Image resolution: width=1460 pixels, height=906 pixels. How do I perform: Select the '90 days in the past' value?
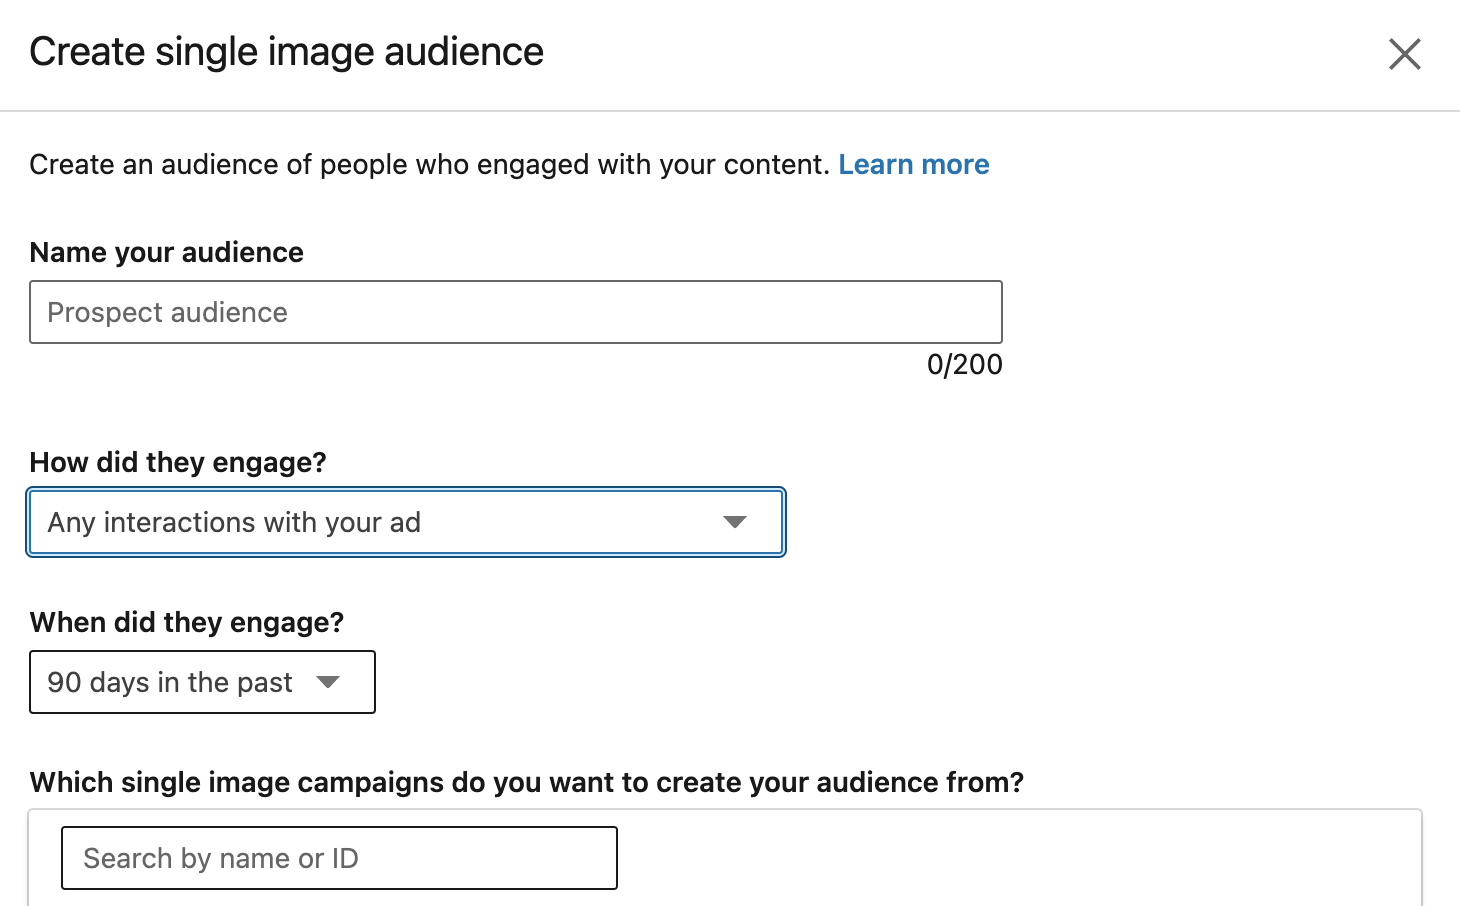168,681
